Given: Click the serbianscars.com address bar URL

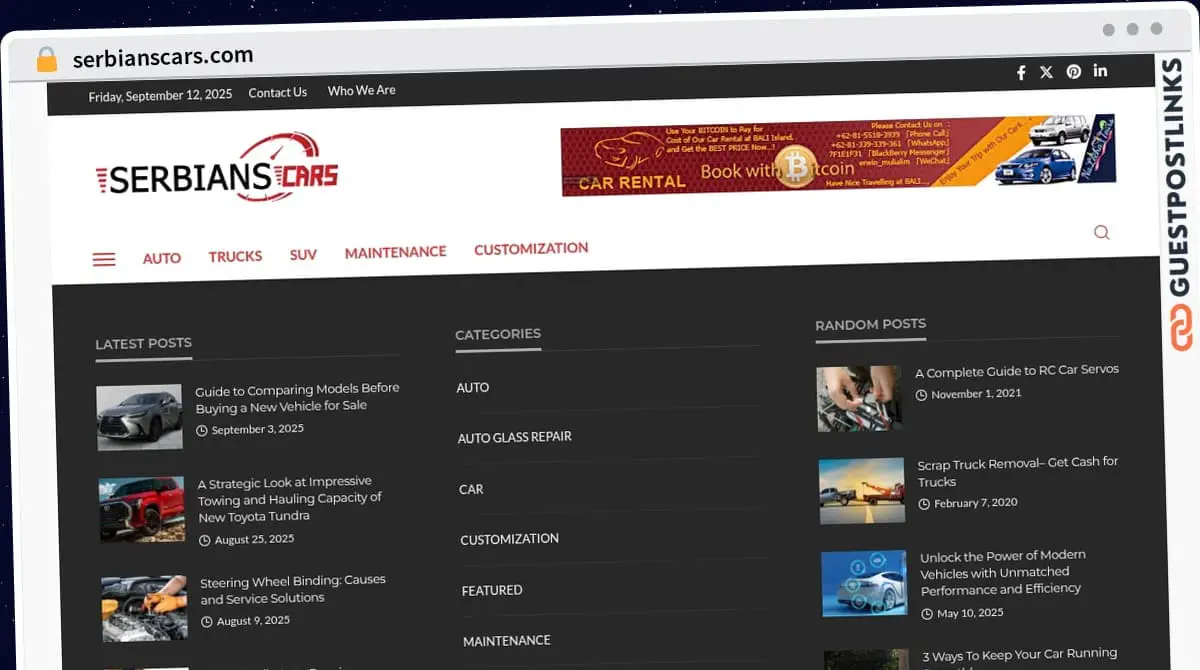Looking at the screenshot, I should (x=163, y=57).
